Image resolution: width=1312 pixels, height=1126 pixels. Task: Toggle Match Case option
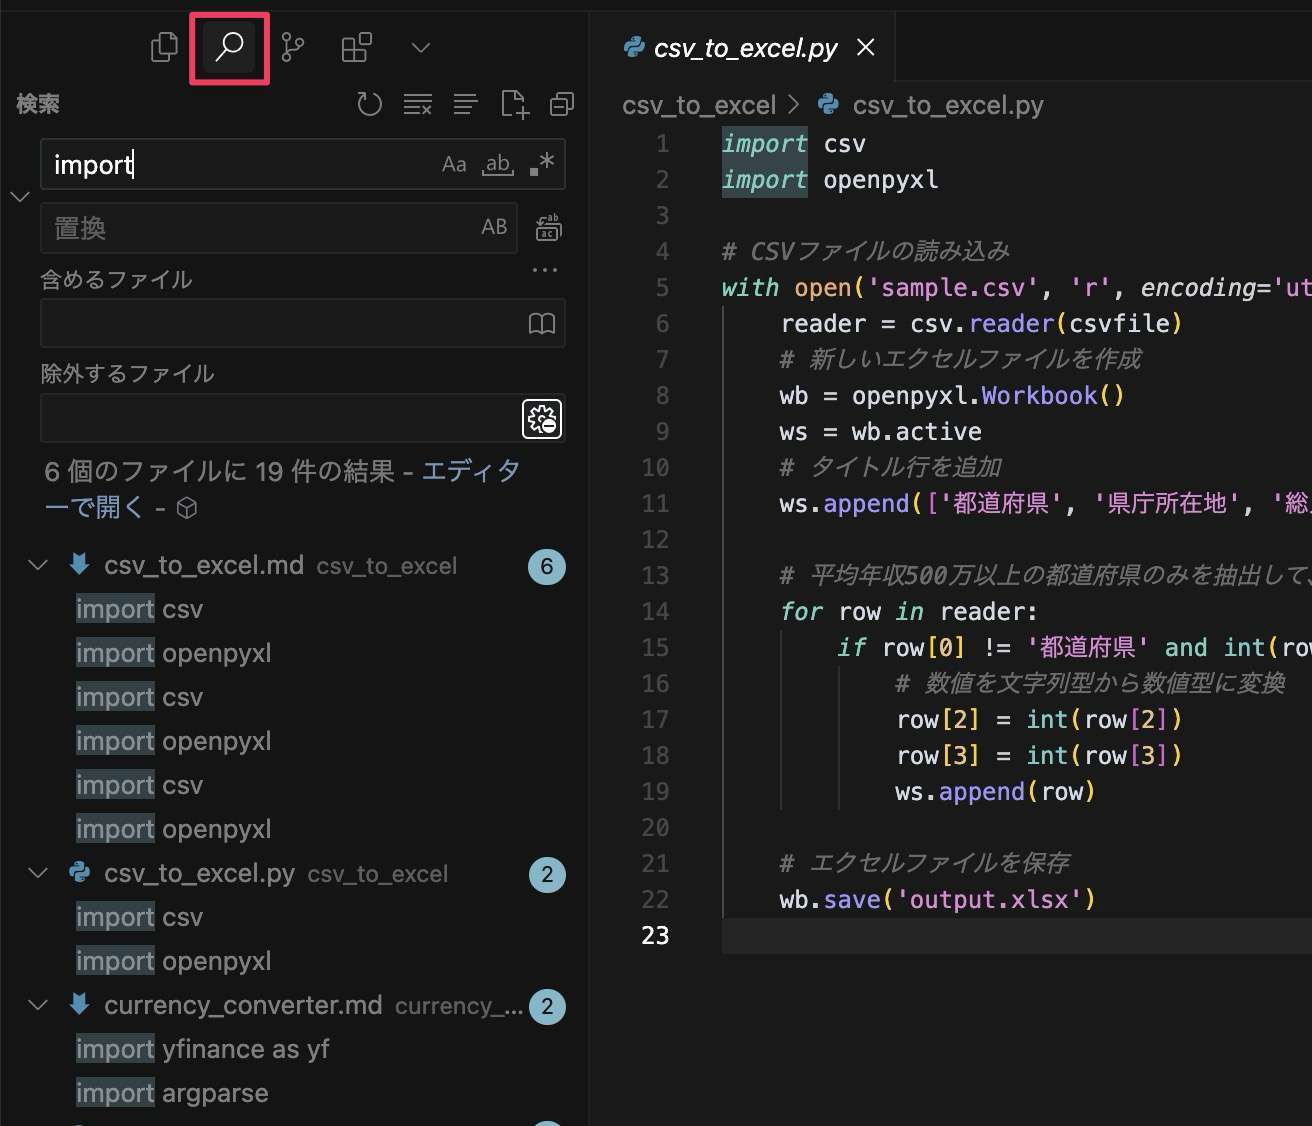point(454,164)
